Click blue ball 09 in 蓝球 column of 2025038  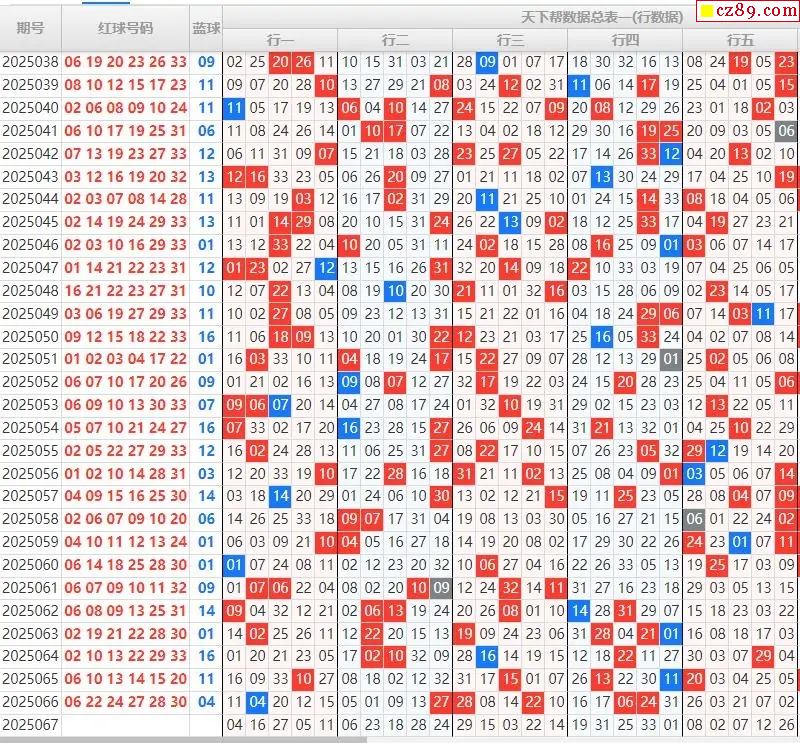point(206,62)
